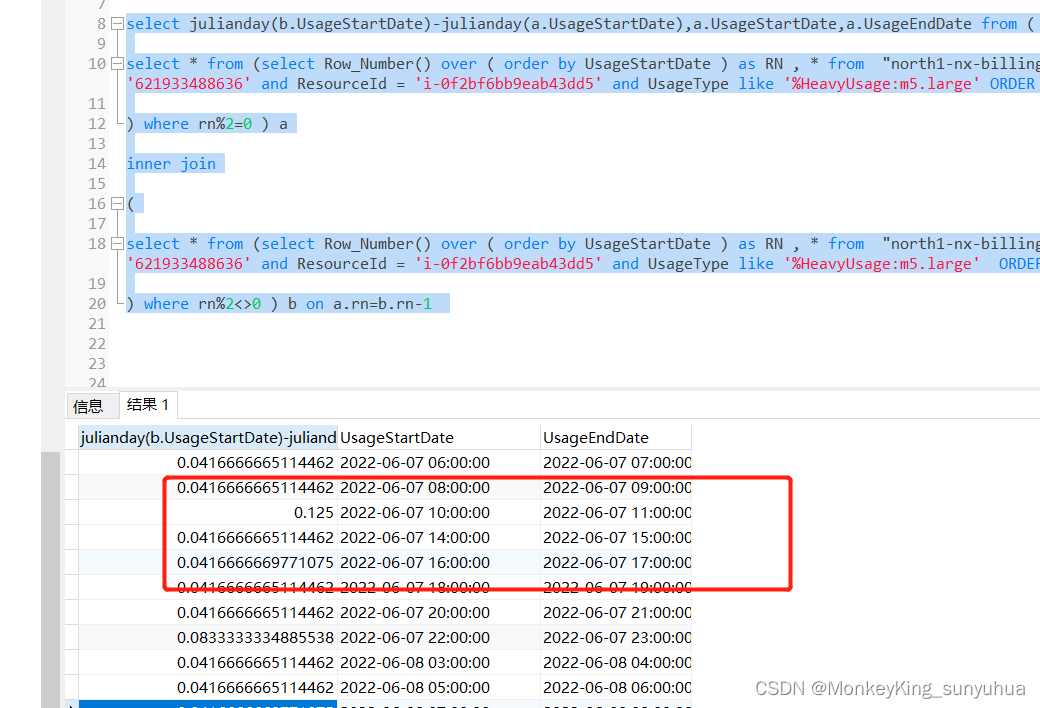Select the value in the 06:00:00 start row
1040x708 pixels.
208,462
